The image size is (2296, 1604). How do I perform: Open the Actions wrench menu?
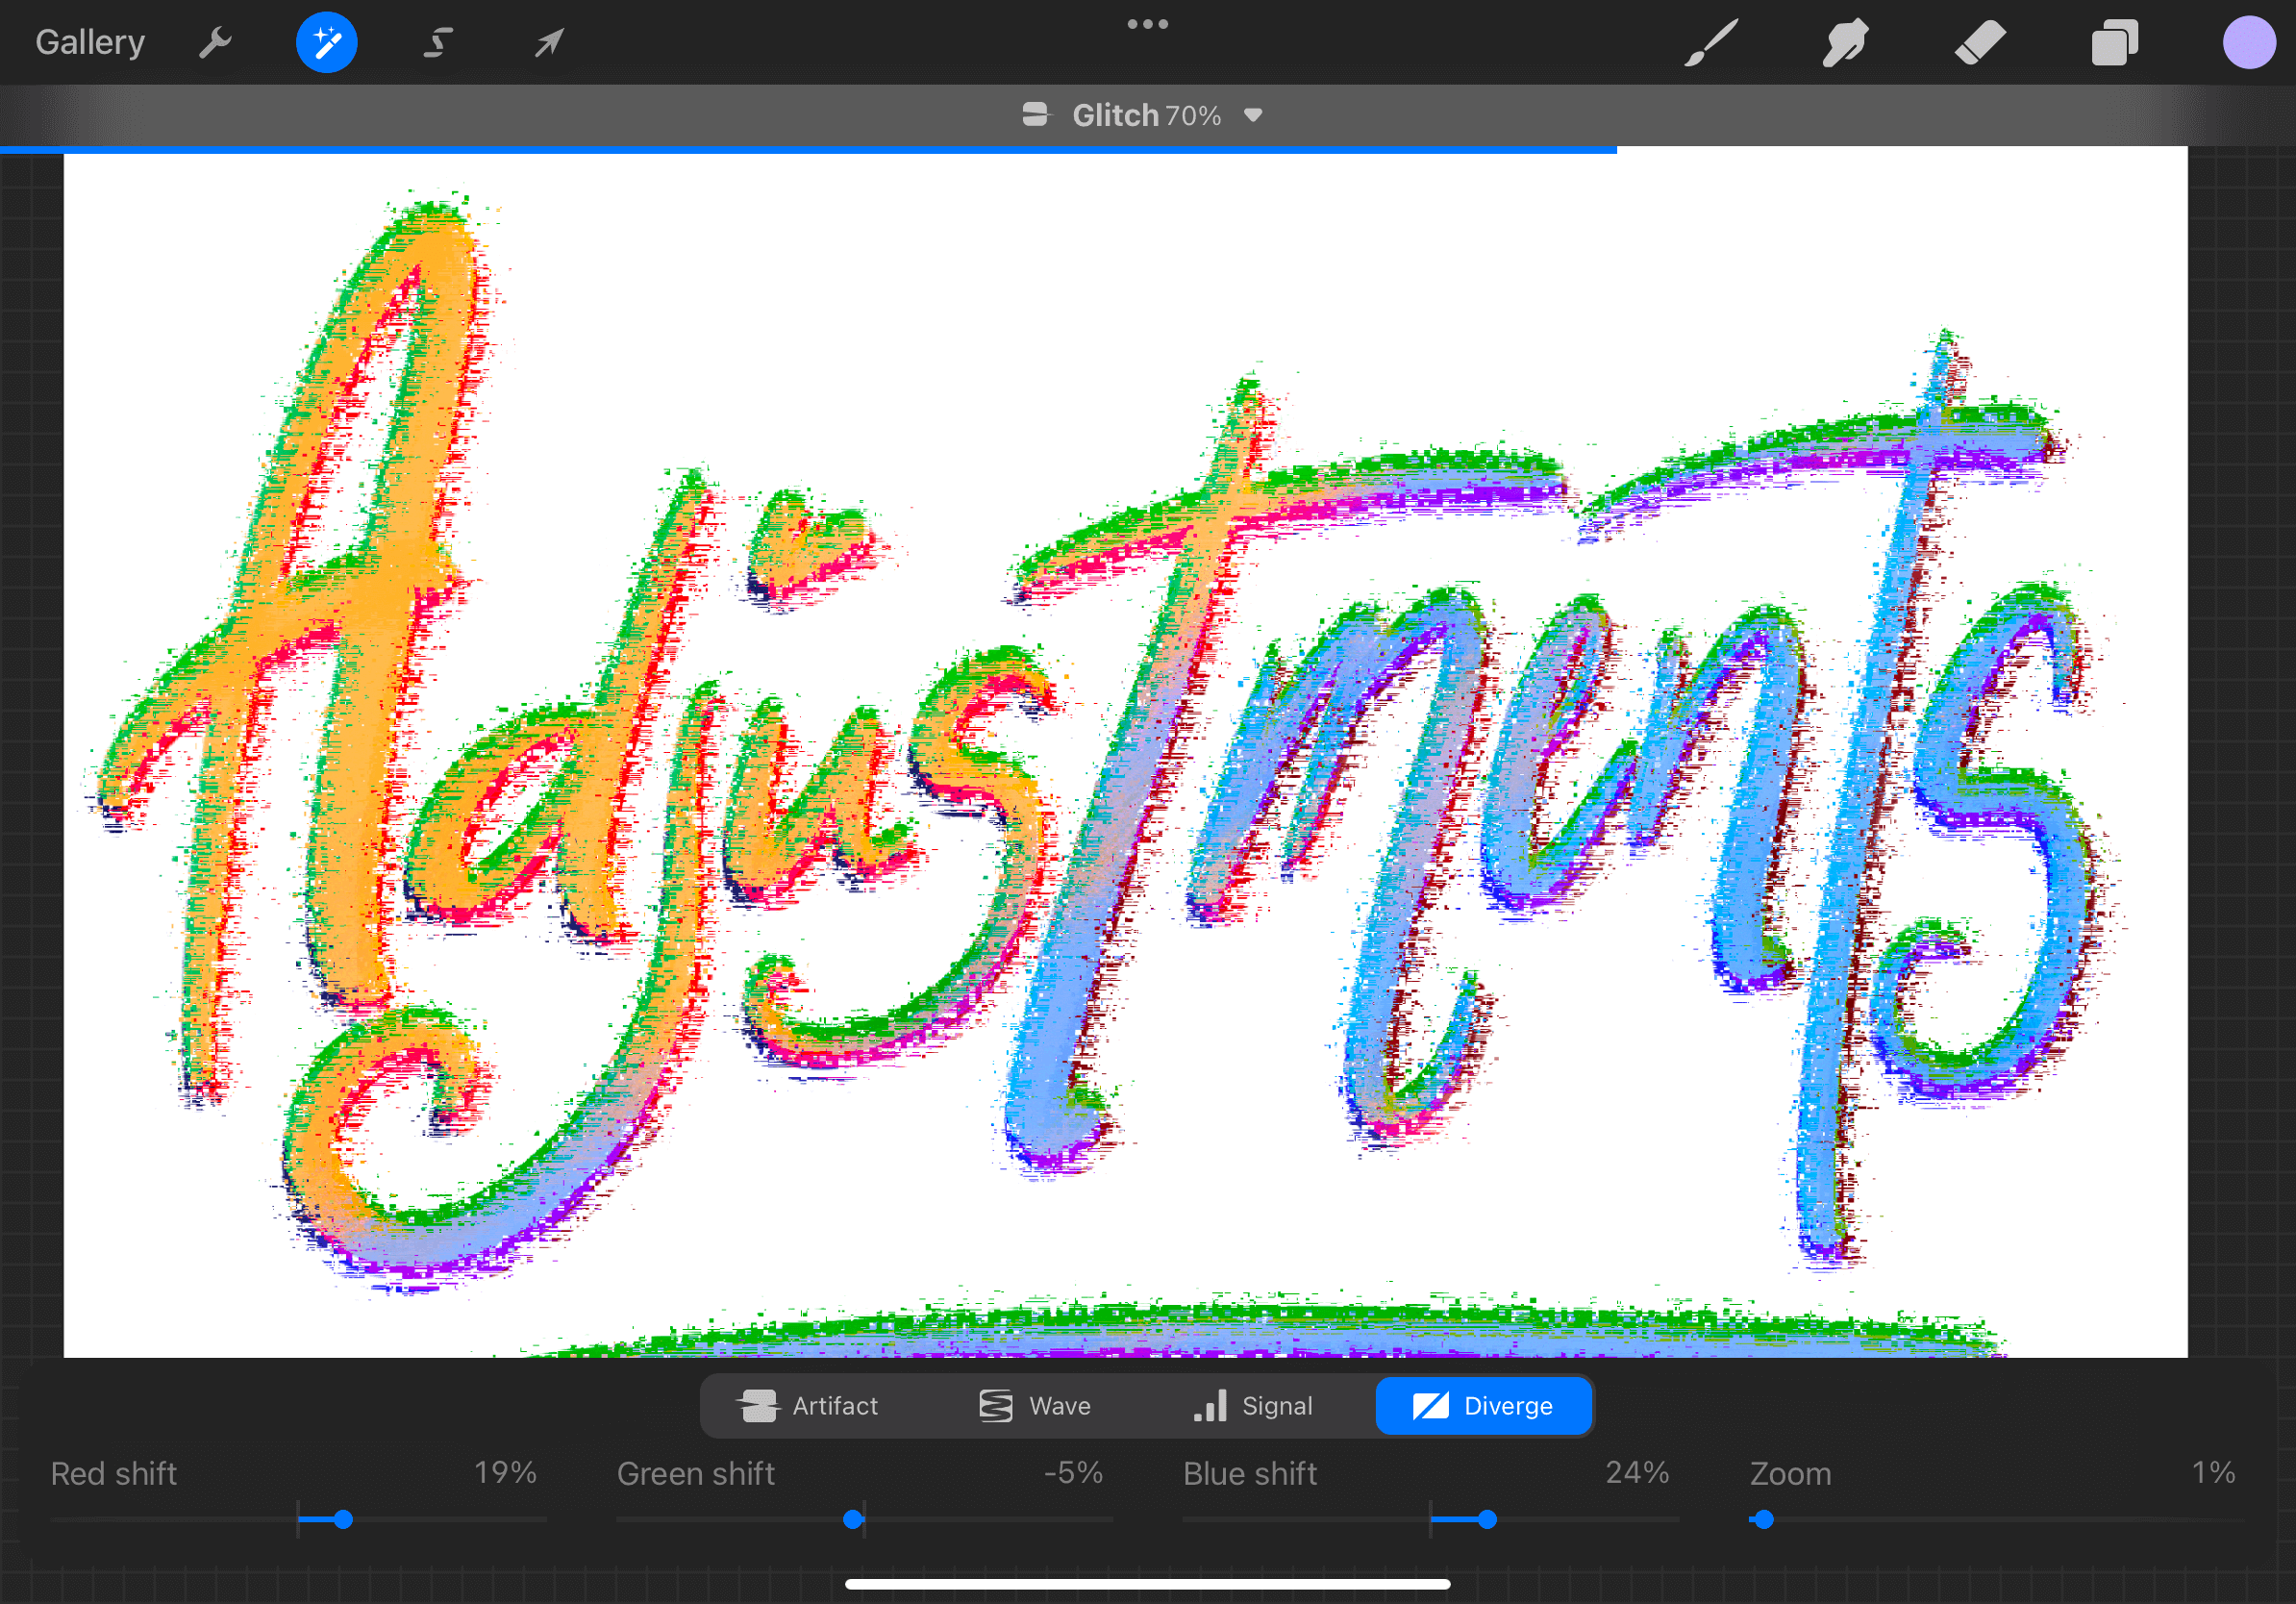[x=215, y=42]
